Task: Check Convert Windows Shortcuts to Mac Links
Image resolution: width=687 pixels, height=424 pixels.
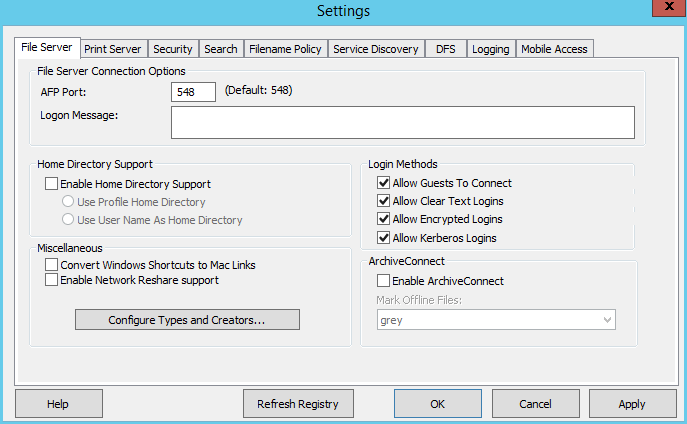Action: 52,265
